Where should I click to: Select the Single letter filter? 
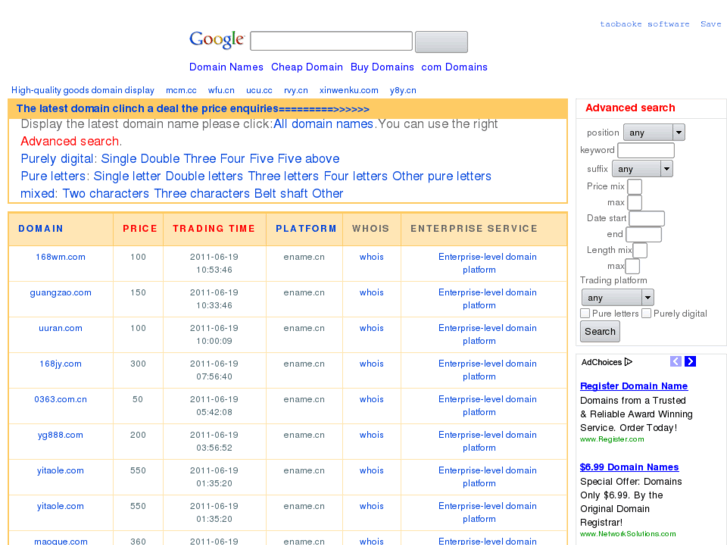pos(127,176)
